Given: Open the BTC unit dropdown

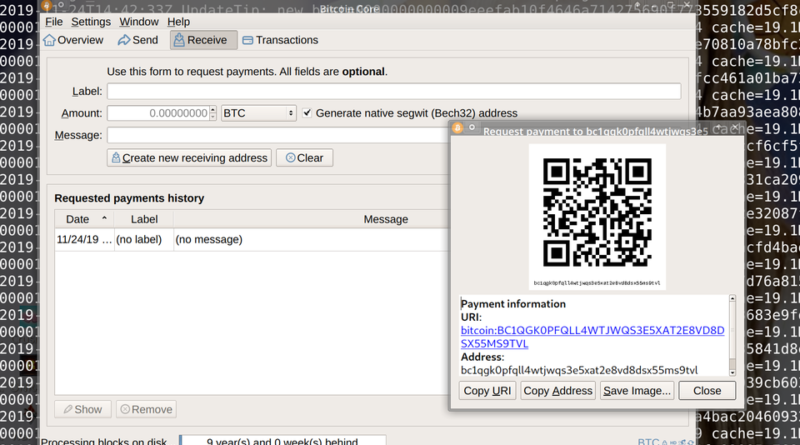Looking at the screenshot, I should pyautogui.click(x=259, y=113).
